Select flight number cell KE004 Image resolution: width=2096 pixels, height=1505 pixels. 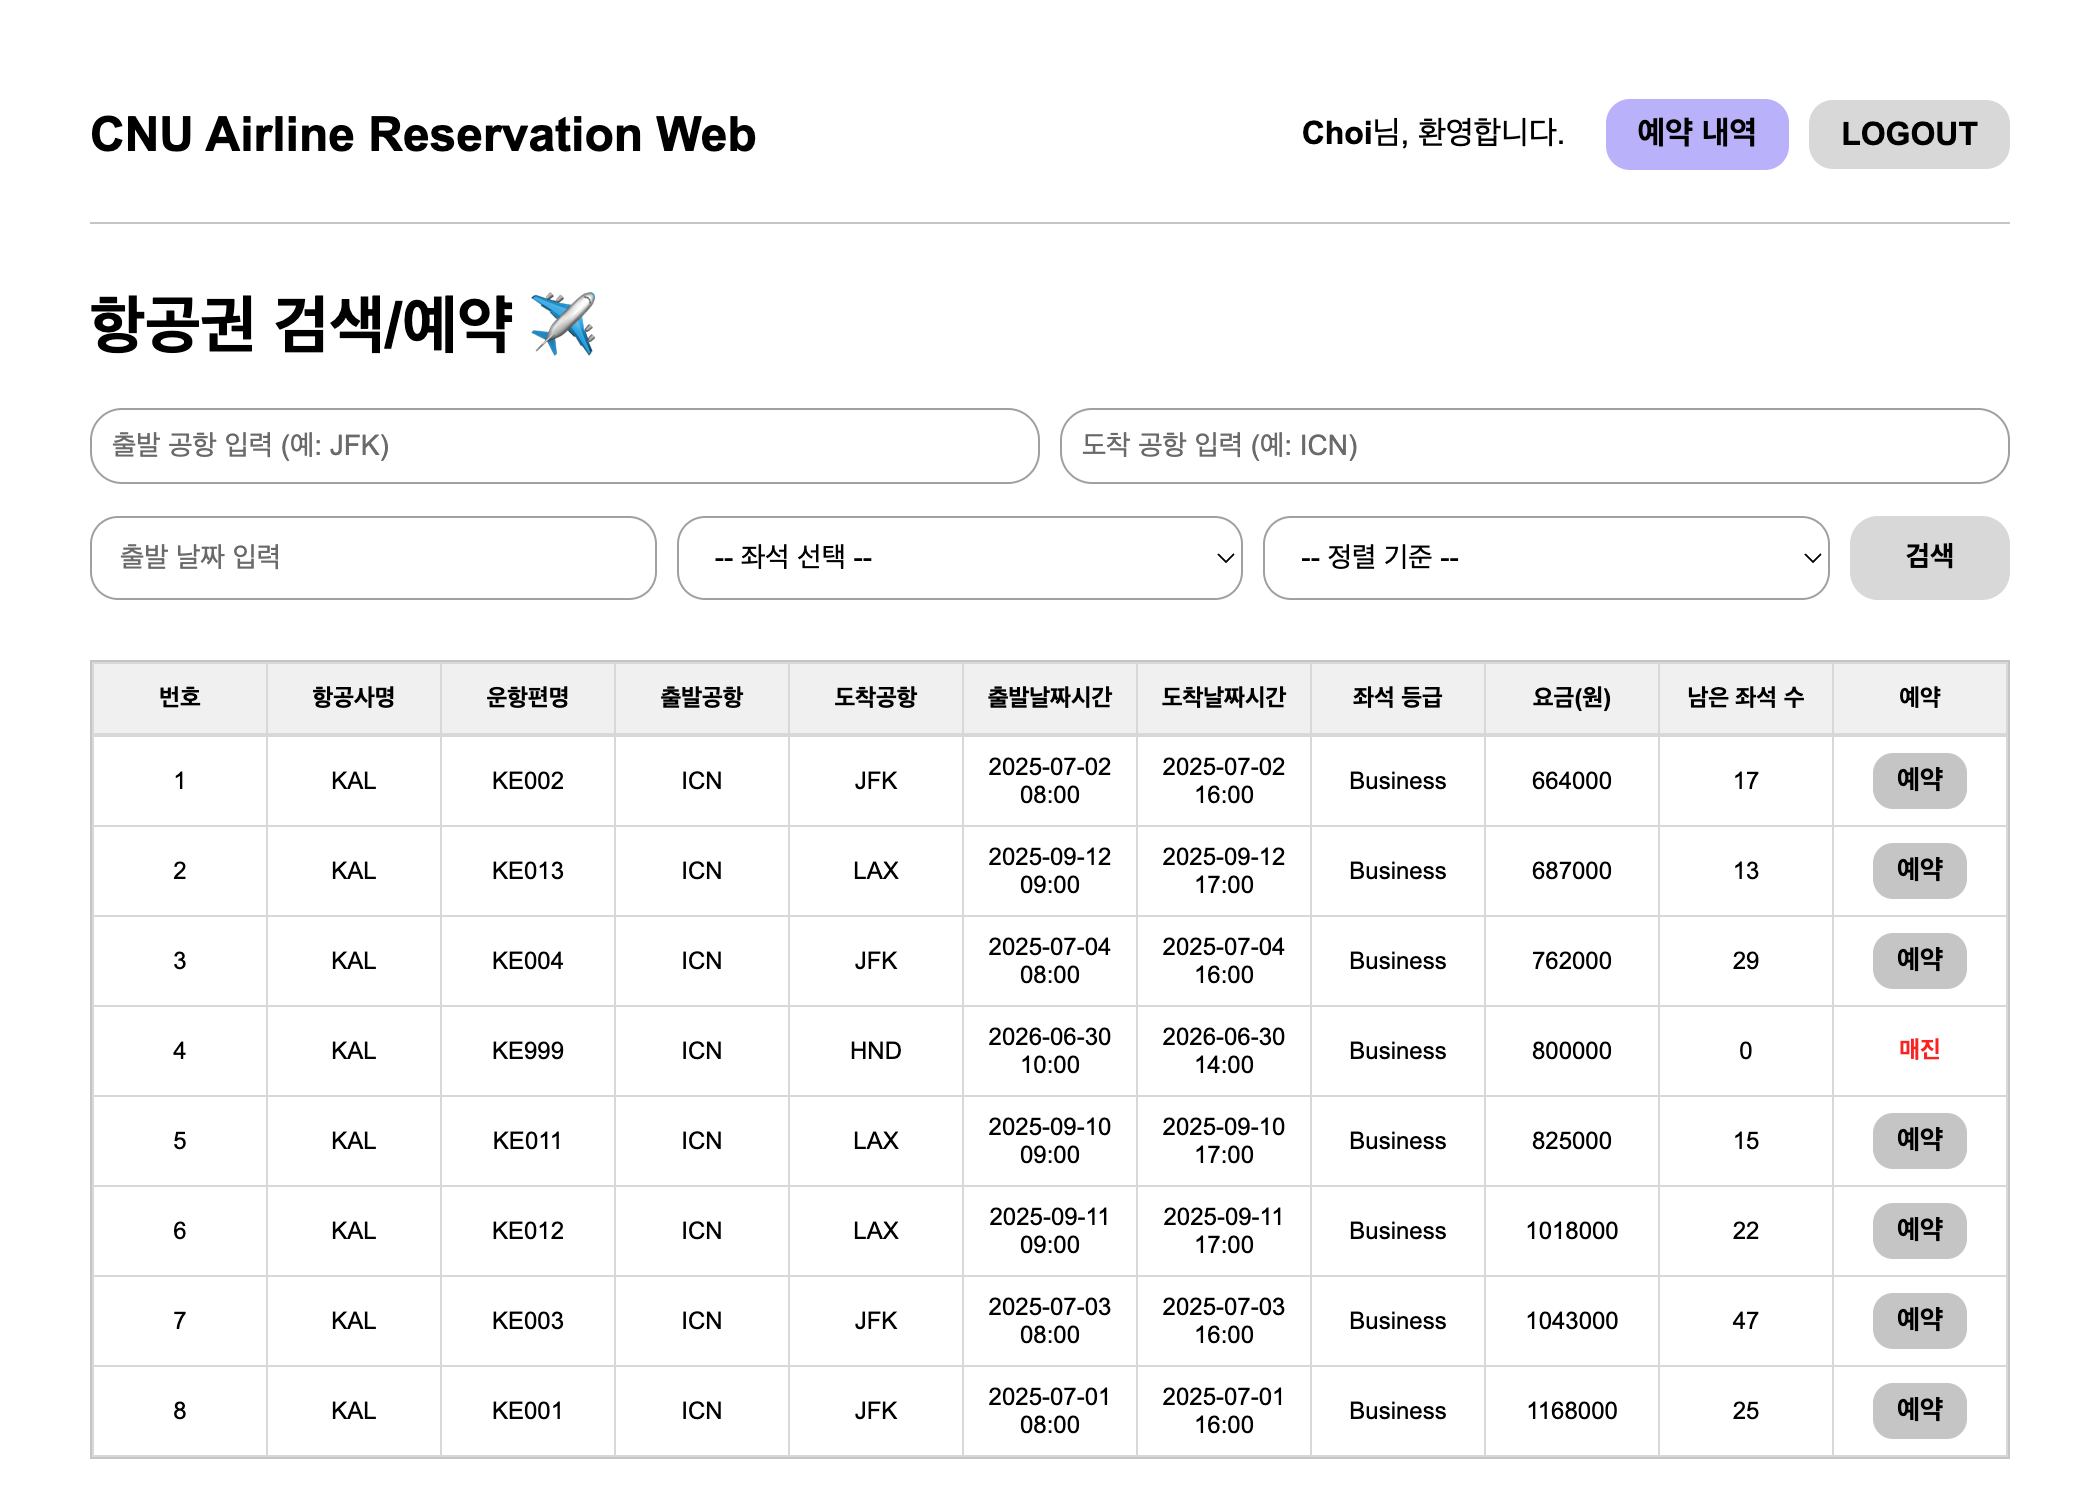tap(528, 961)
